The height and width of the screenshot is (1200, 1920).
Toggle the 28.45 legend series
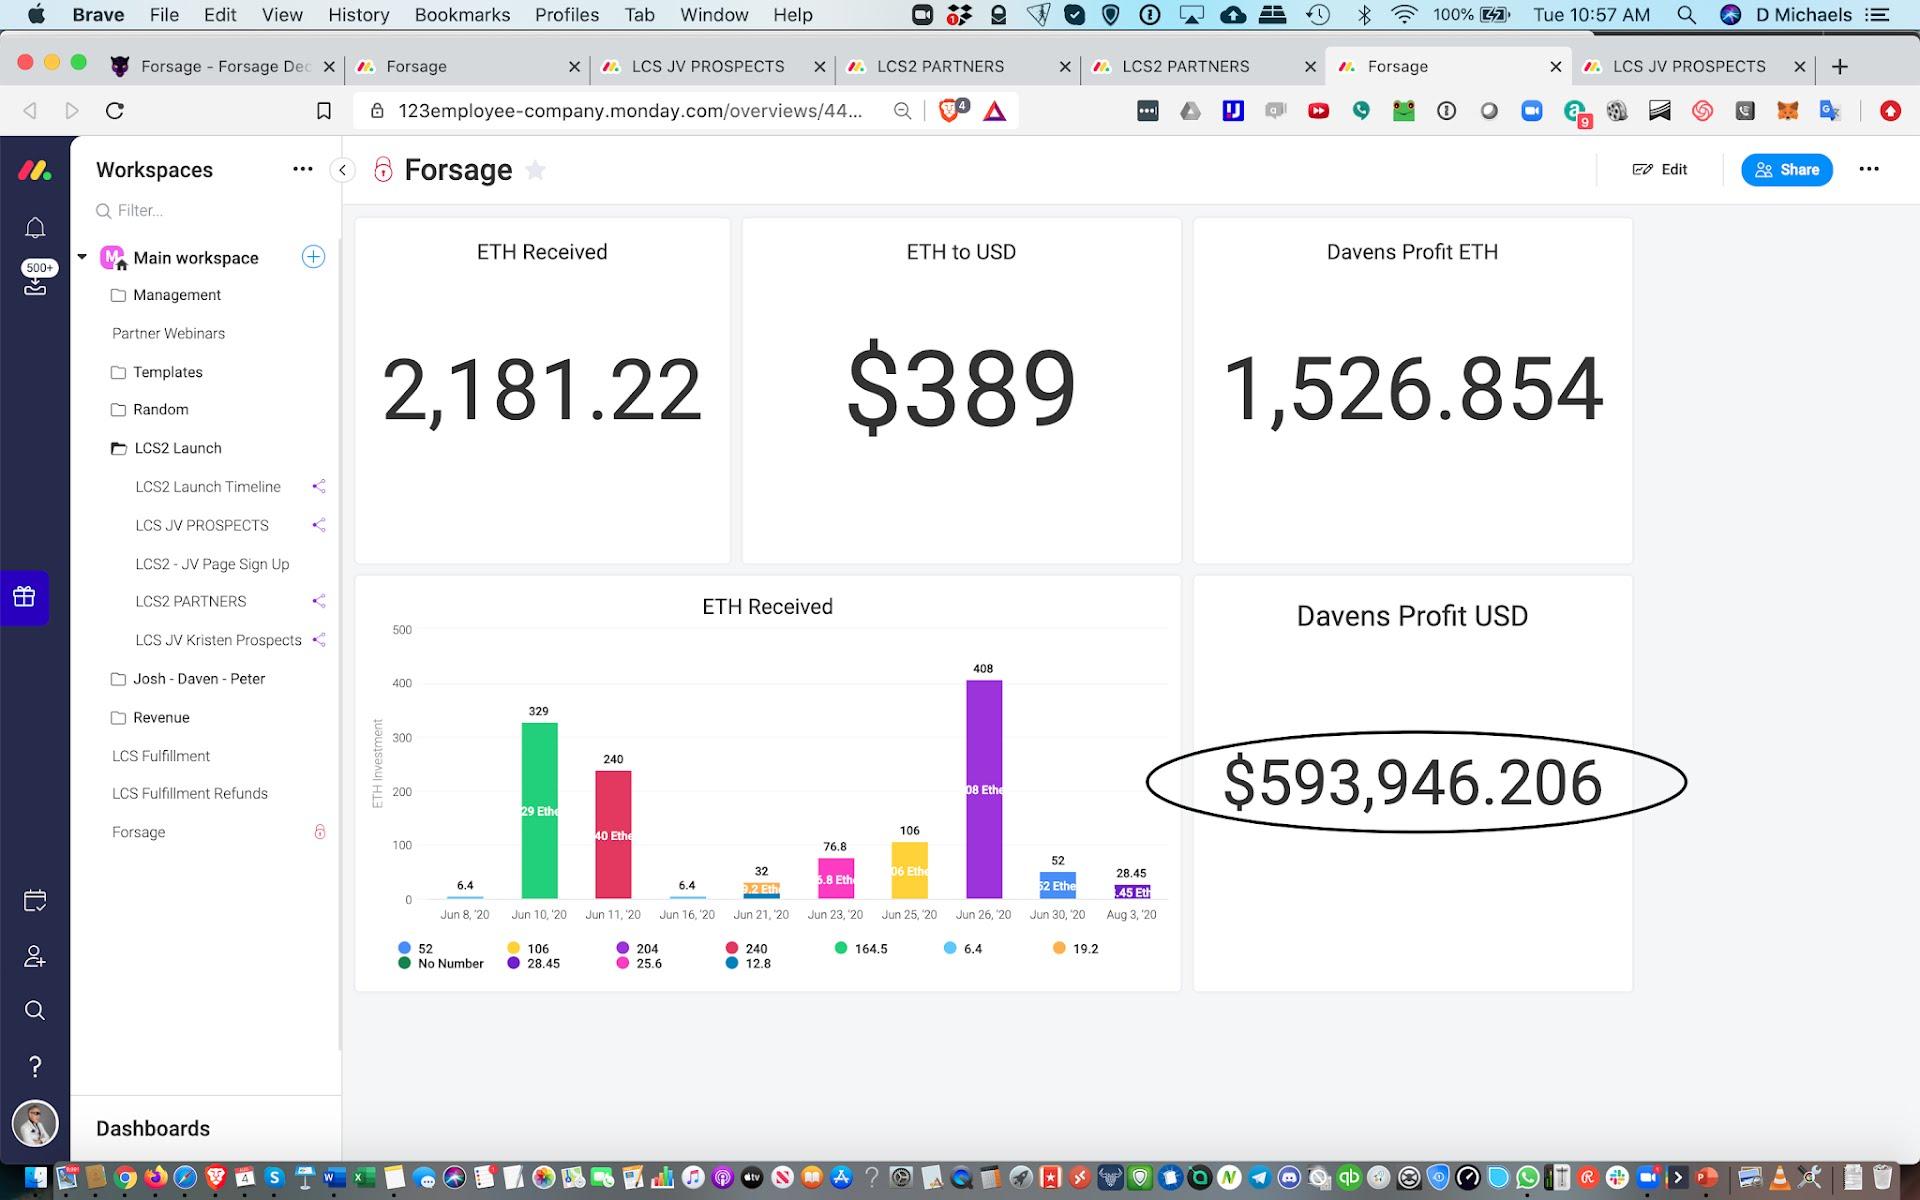(x=533, y=963)
